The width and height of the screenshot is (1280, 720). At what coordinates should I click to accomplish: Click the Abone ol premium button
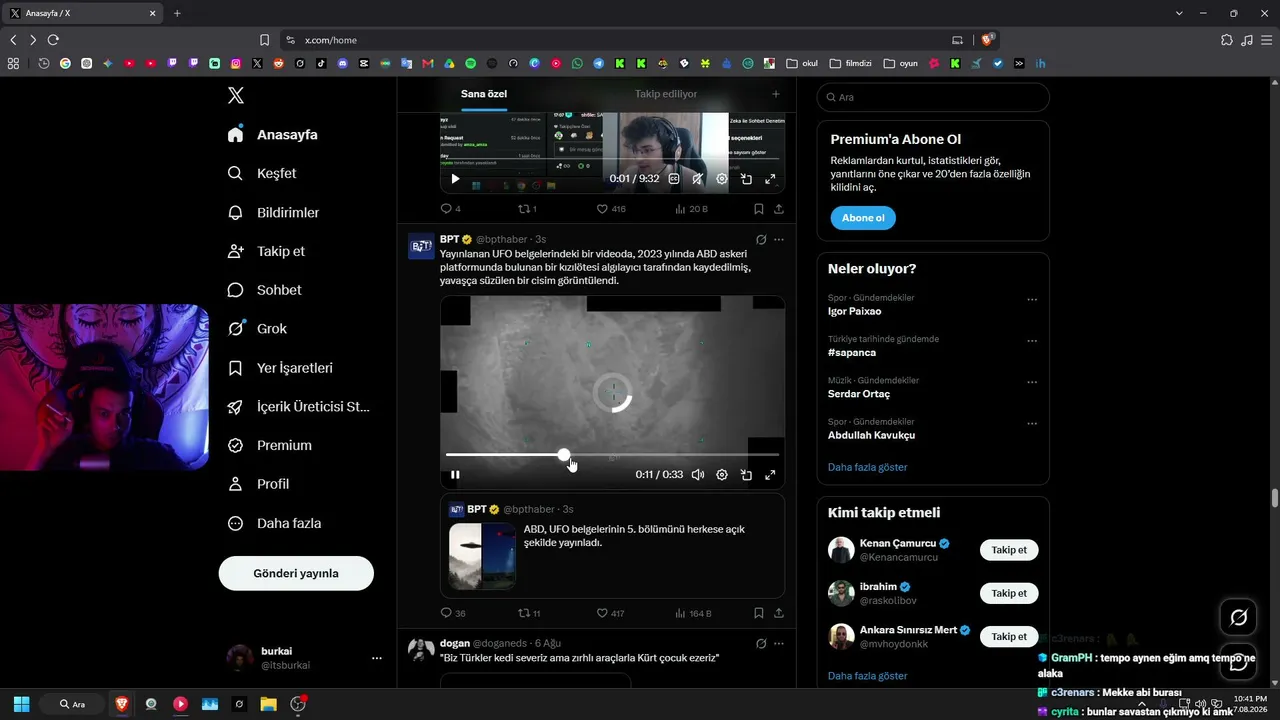coord(863,218)
